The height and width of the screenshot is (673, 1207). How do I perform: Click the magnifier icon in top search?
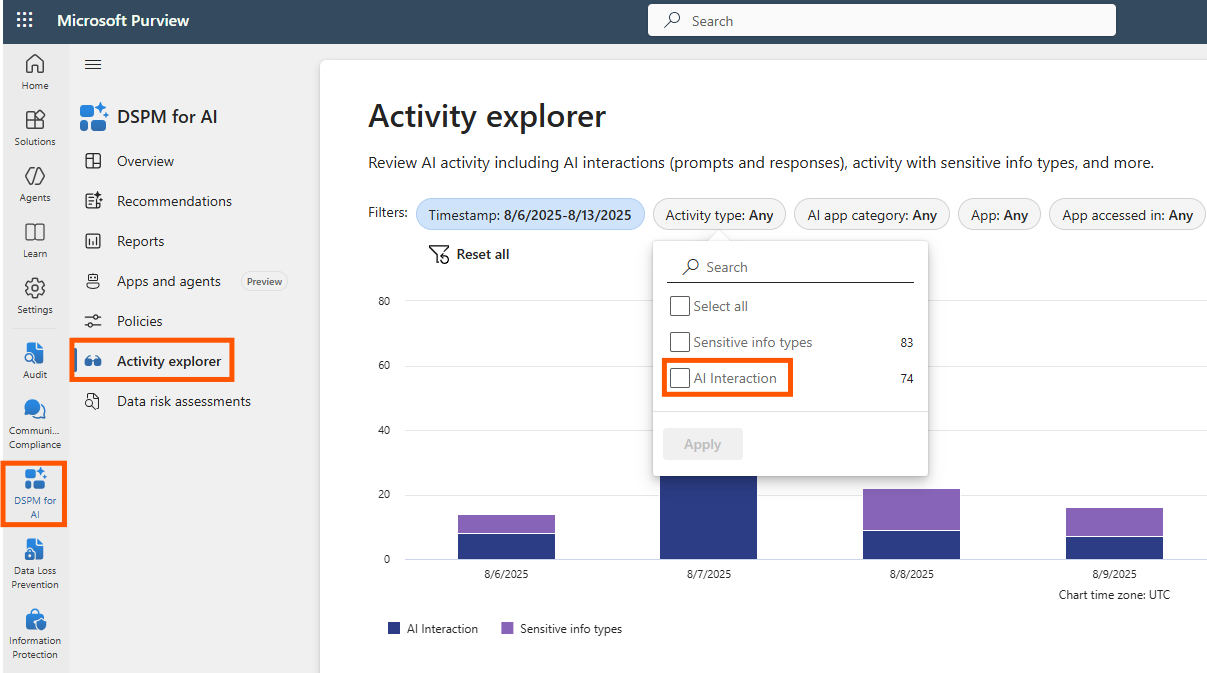[x=673, y=20]
